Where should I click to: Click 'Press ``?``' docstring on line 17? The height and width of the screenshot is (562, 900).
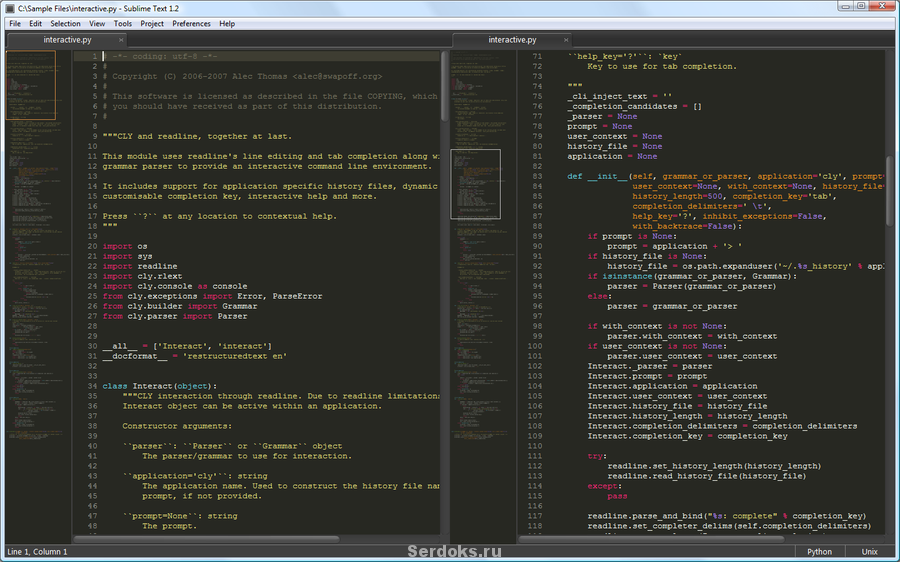pyautogui.click(x=220, y=216)
